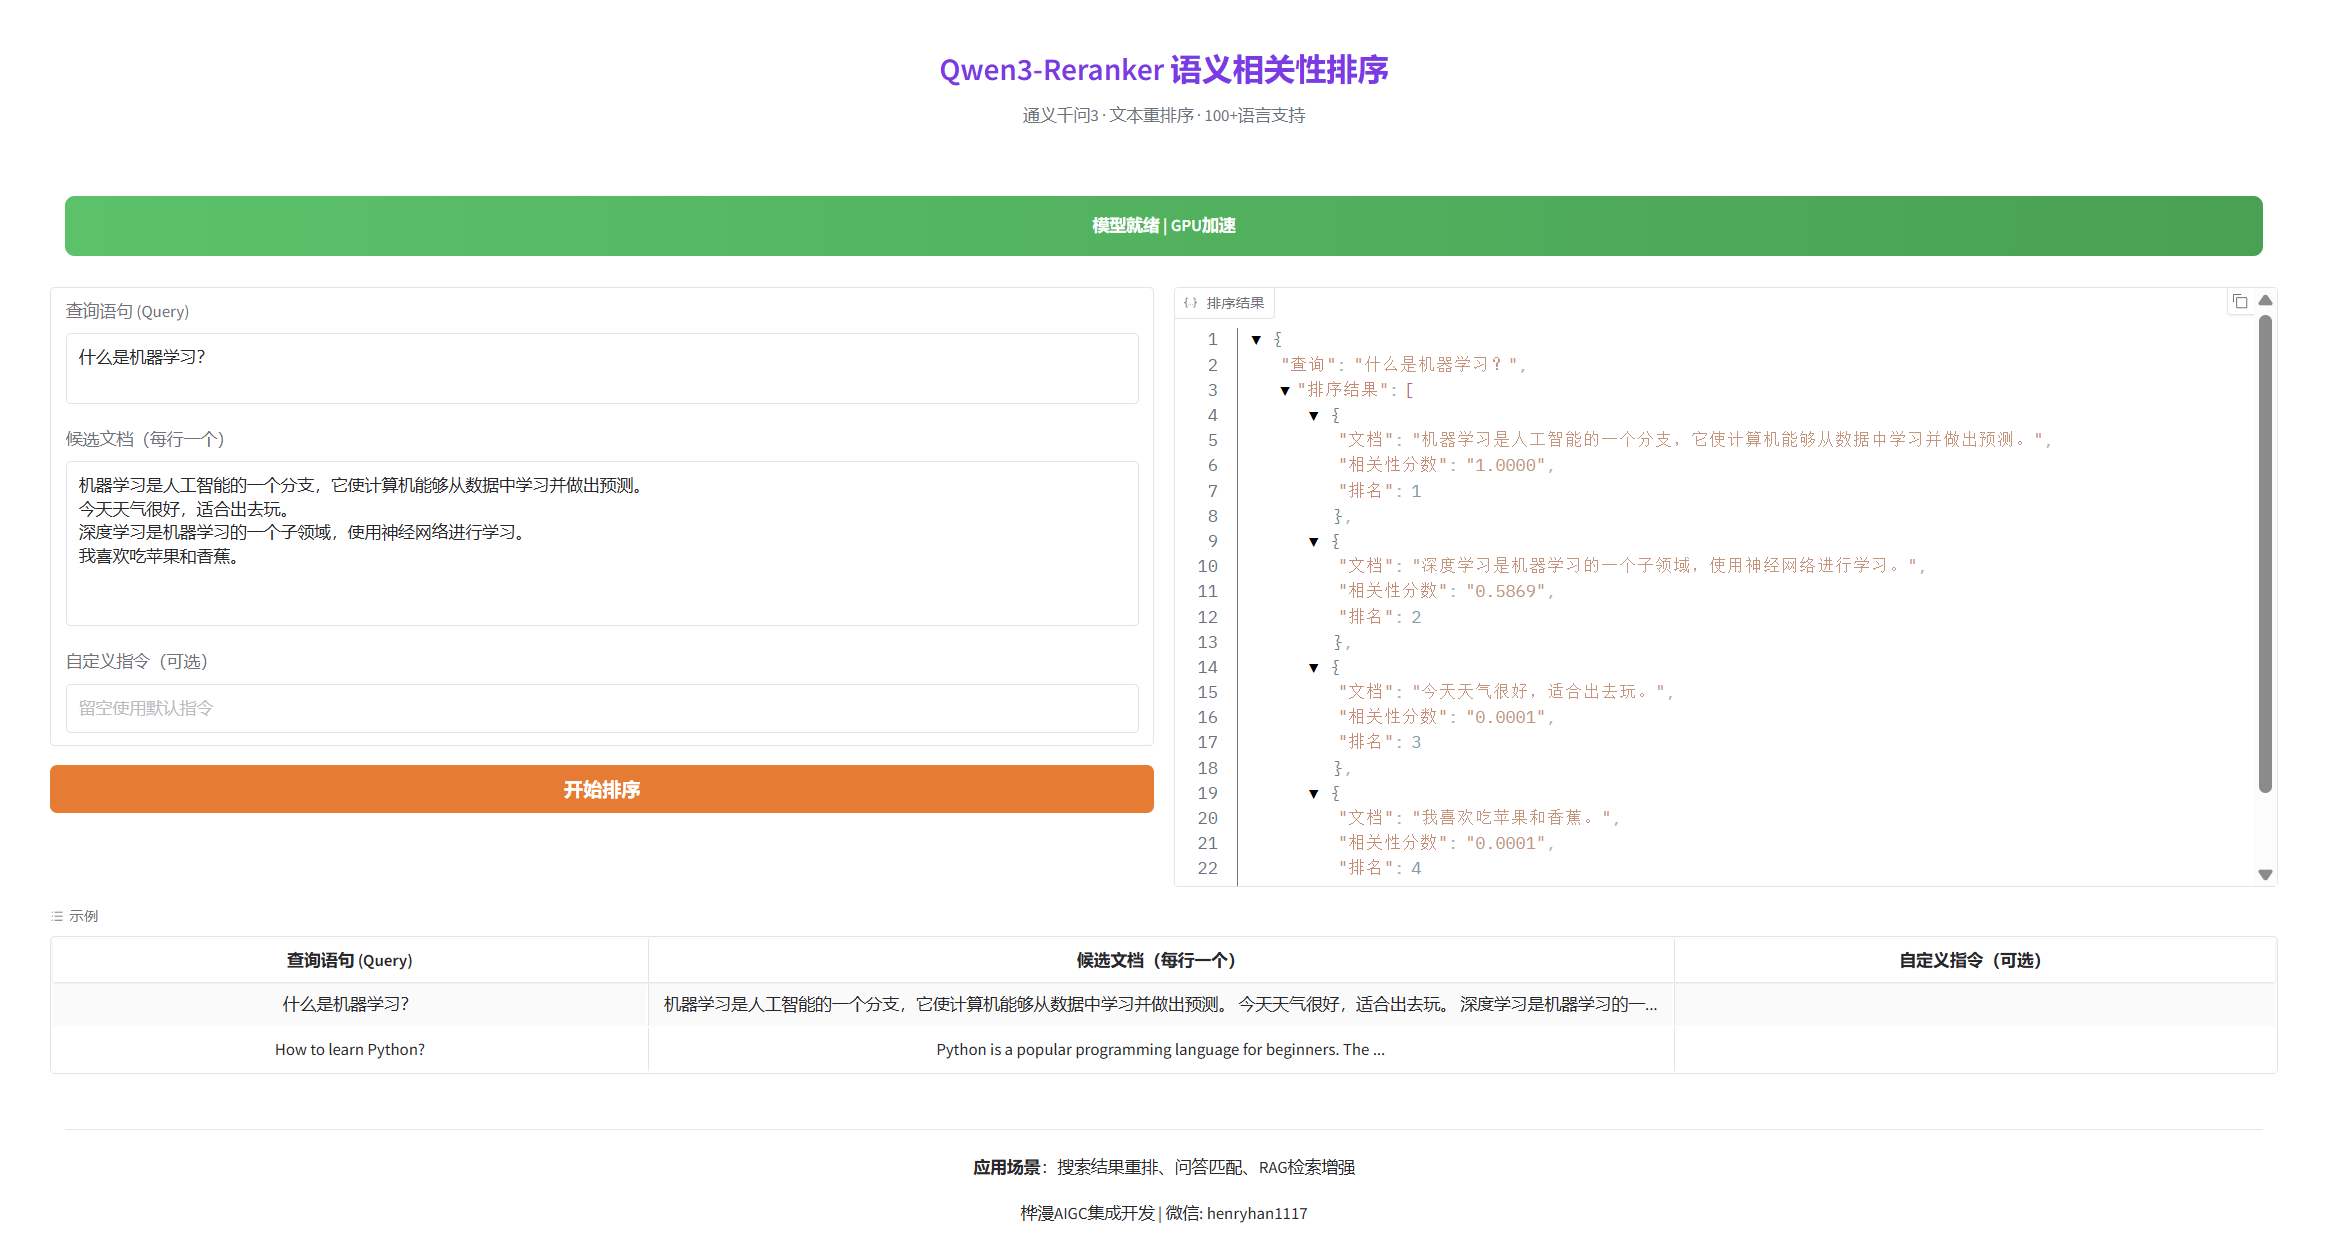
Task: Click the Python is a popular programming cell
Action: coord(1161,1050)
